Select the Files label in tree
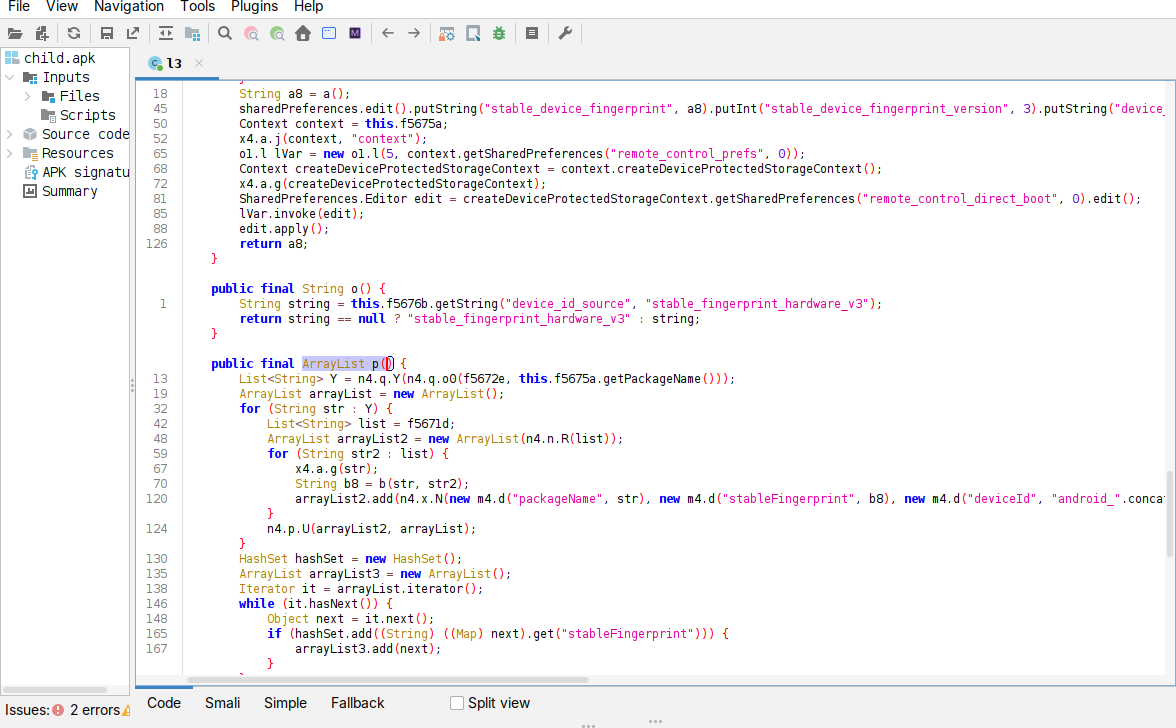Viewport: 1176px width, 728px height. click(80, 96)
